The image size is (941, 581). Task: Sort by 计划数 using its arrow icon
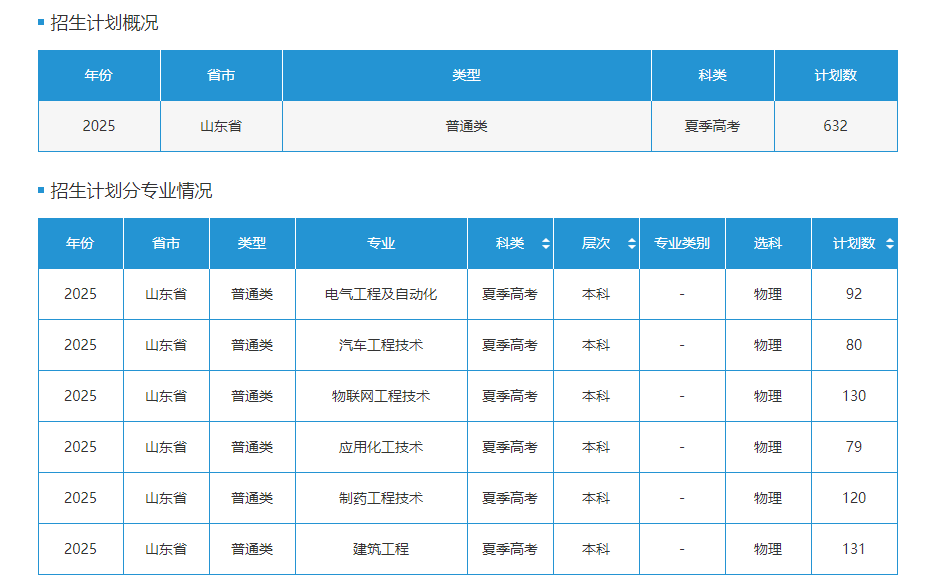pyautogui.click(x=889, y=244)
